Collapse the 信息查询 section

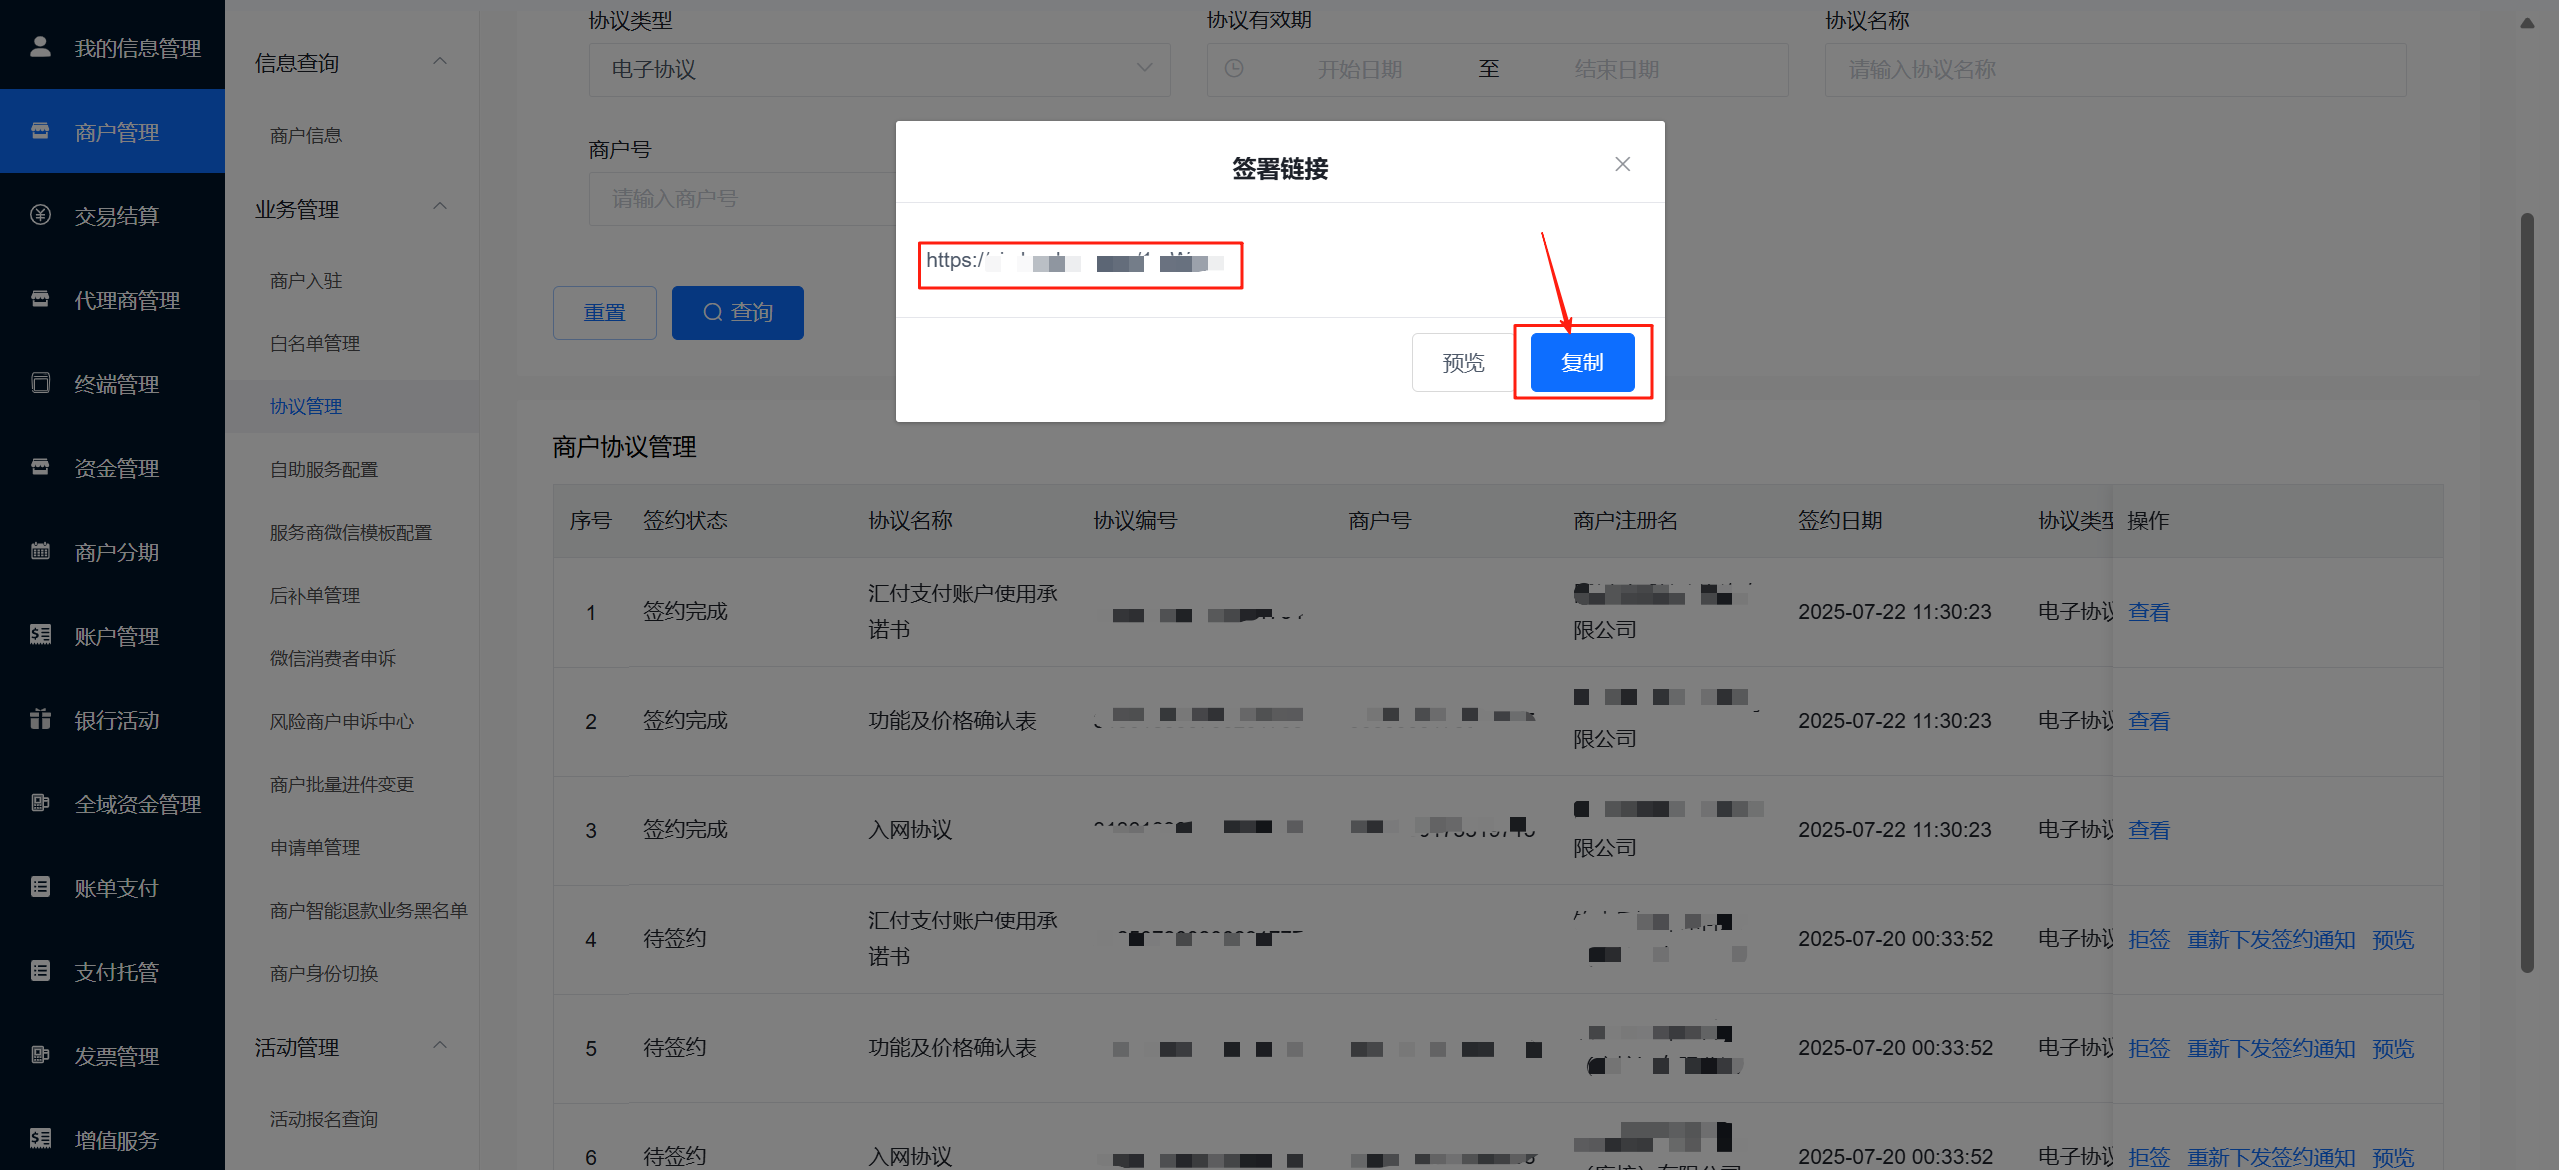(x=440, y=62)
